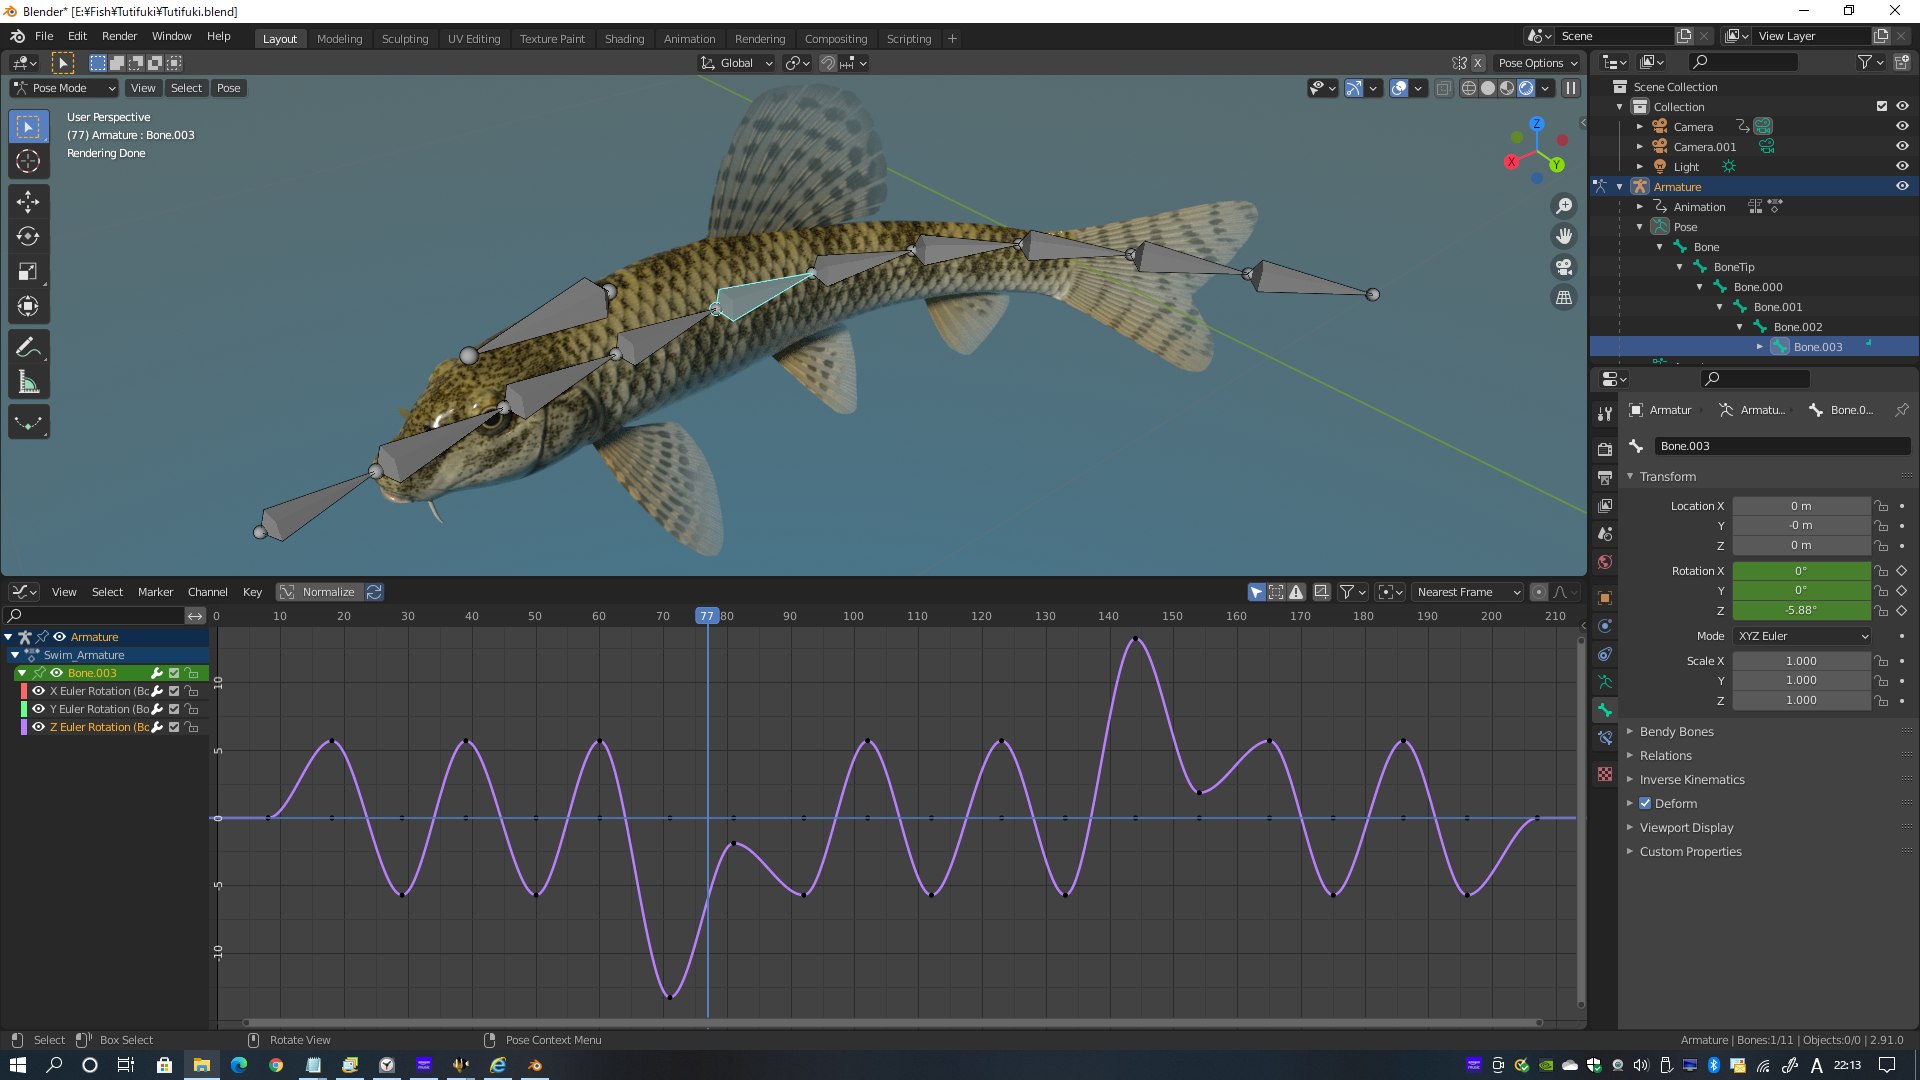This screenshot has height=1080, width=1920.
Task: Click the frame 77 timeline marker
Action: click(x=707, y=616)
